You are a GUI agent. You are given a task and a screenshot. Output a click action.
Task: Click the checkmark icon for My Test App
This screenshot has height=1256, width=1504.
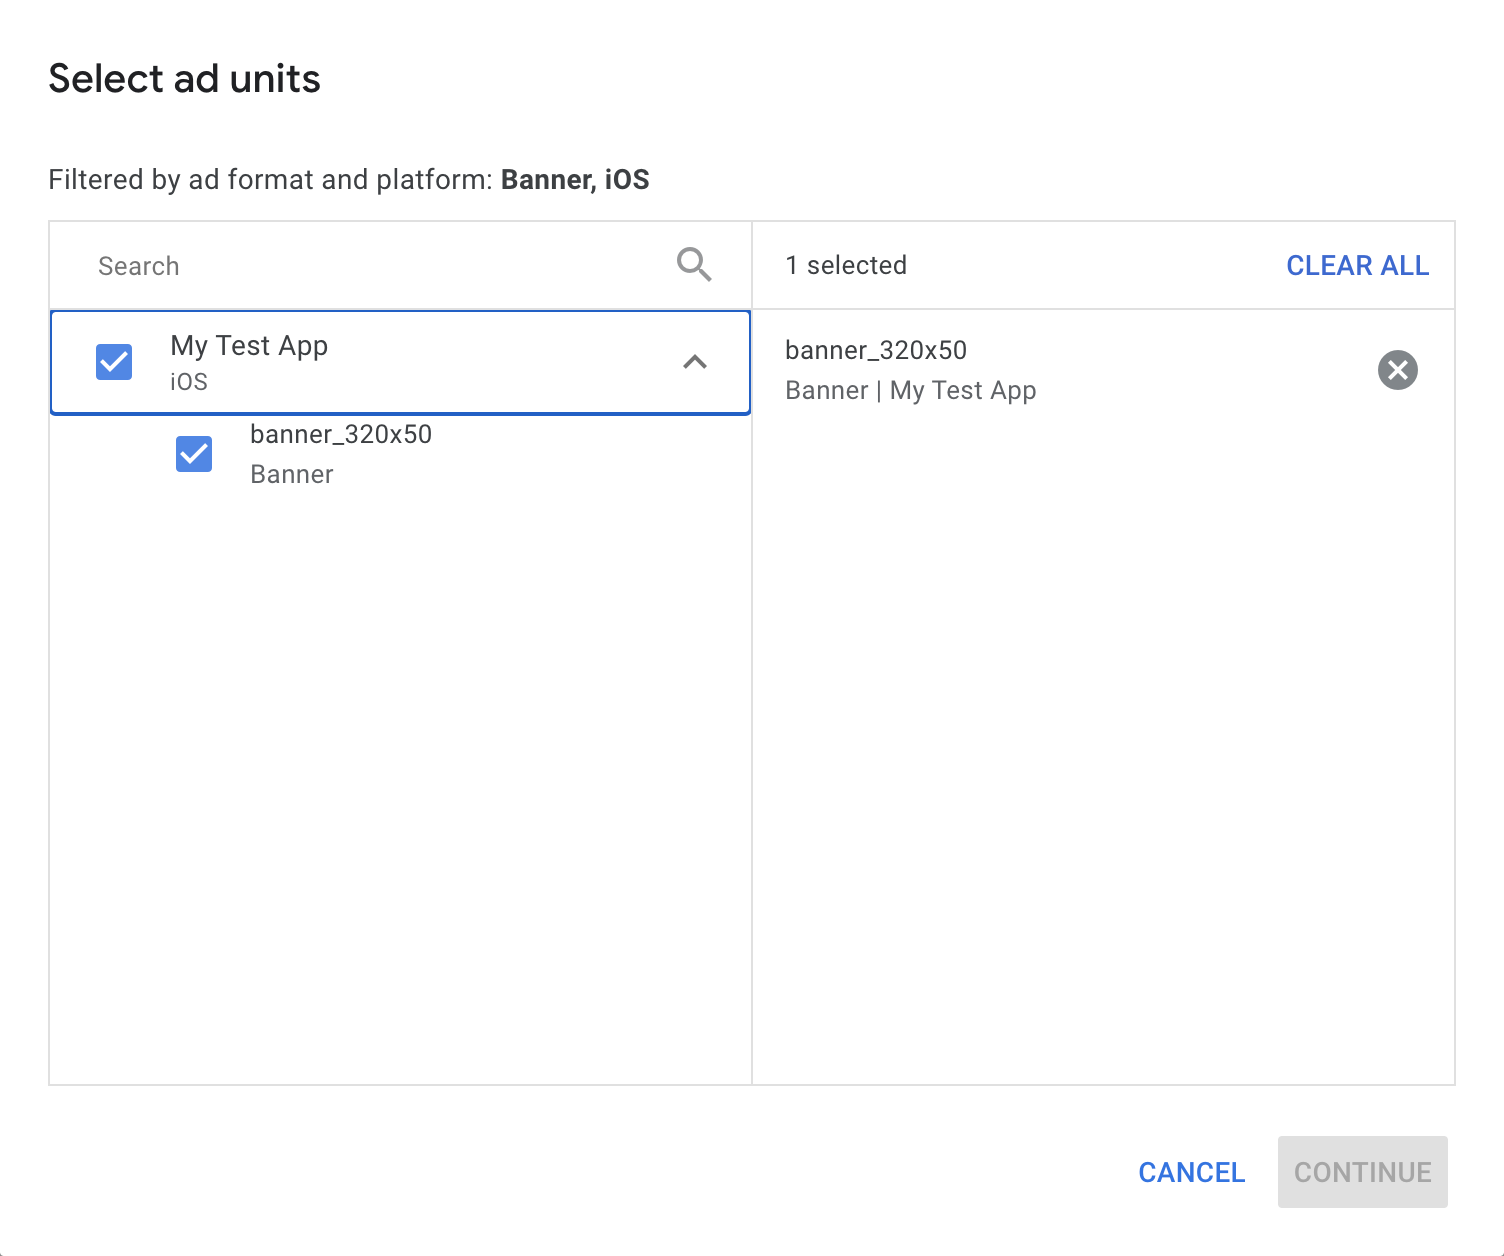click(113, 362)
